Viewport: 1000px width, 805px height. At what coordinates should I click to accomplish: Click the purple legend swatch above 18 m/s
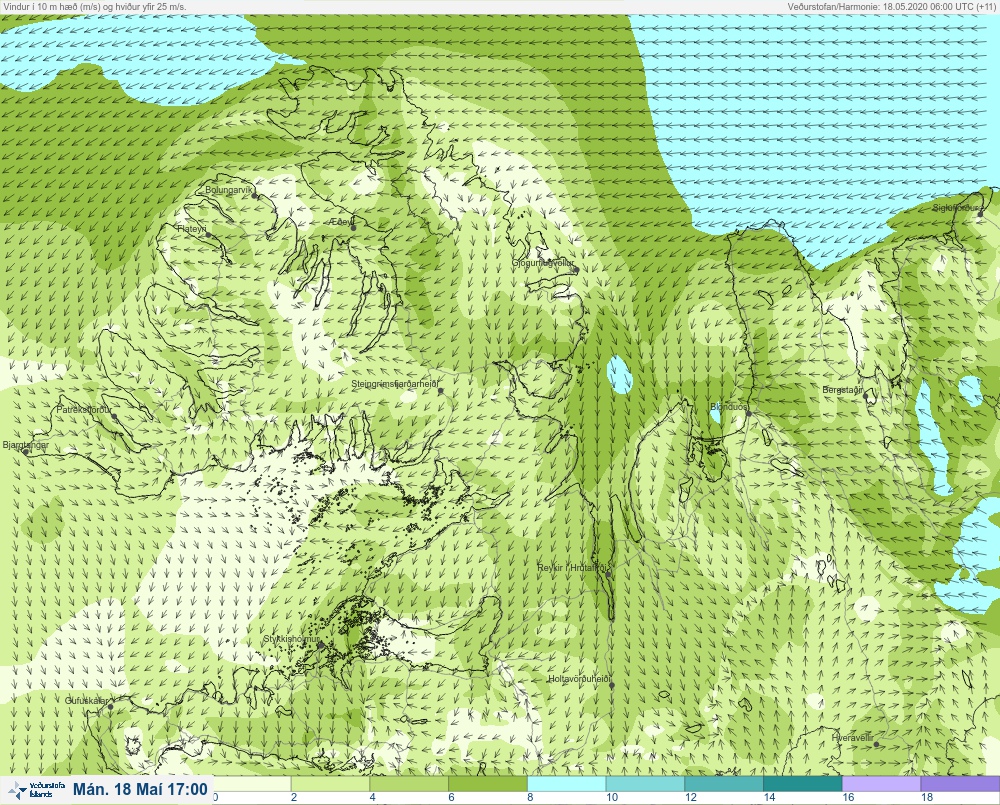coord(960,783)
